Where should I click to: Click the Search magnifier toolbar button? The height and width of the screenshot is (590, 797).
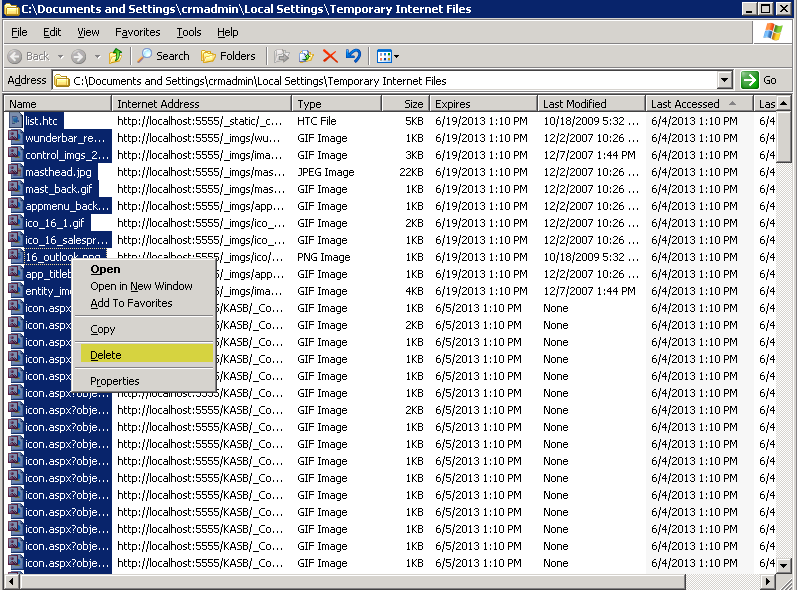(x=164, y=56)
